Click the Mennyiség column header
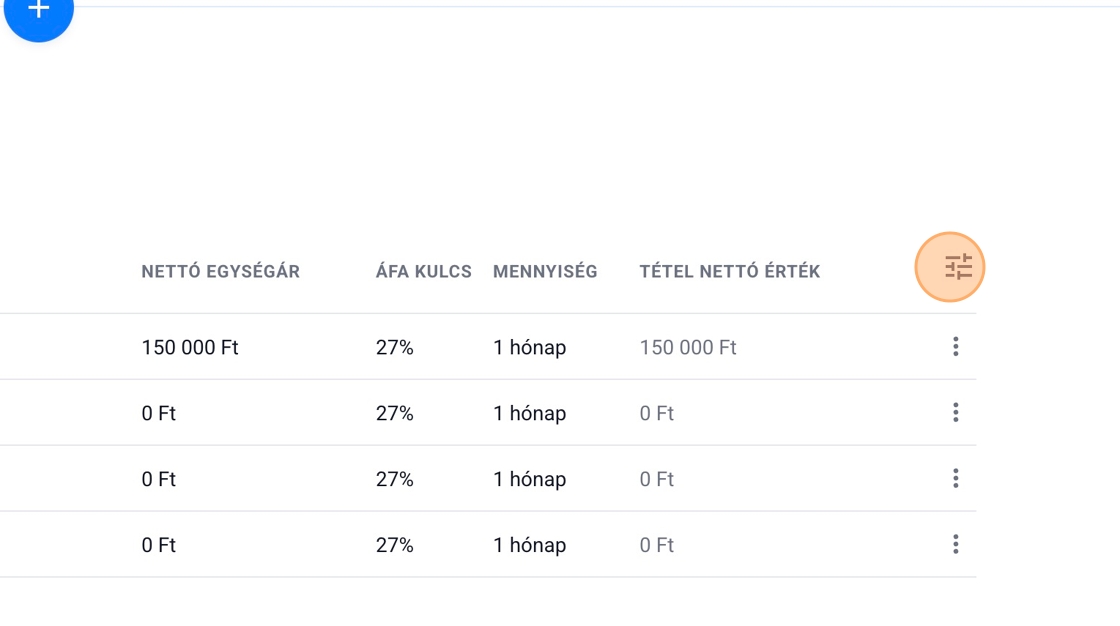1120x626 pixels. click(545, 272)
